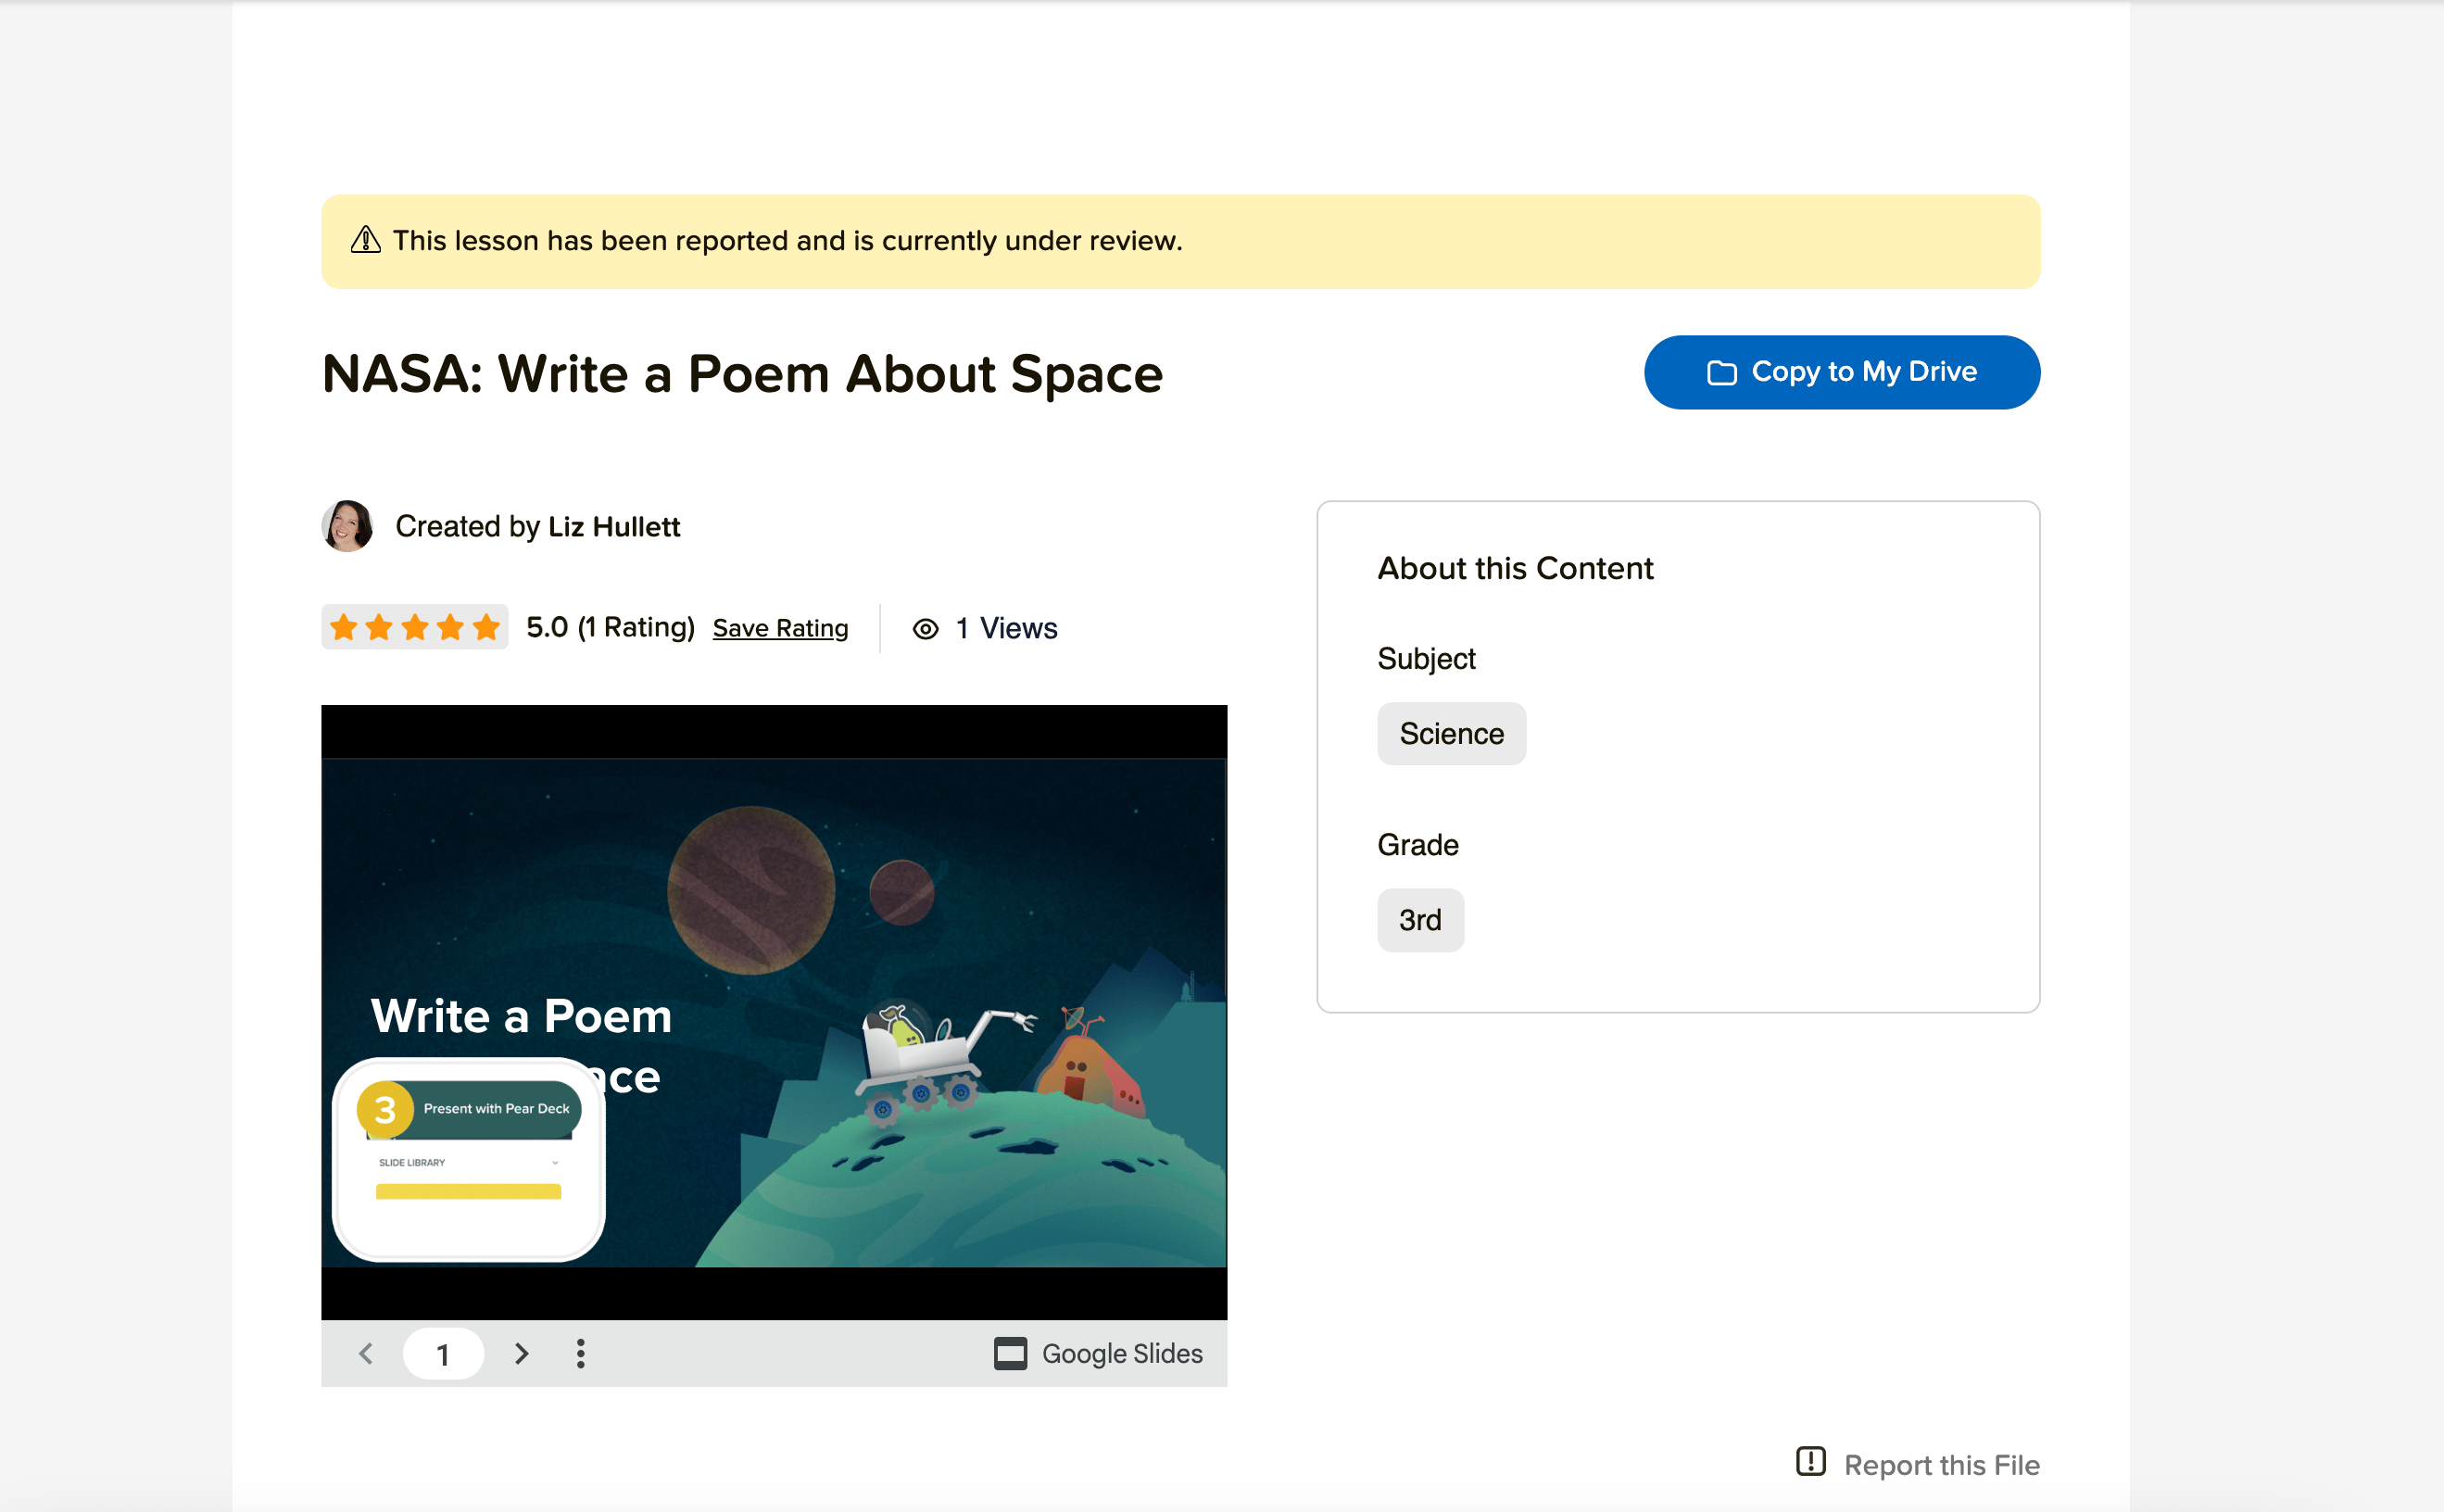The image size is (2444, 1512).
Task: Click Report this File
Action: tap(1917, 1464)
